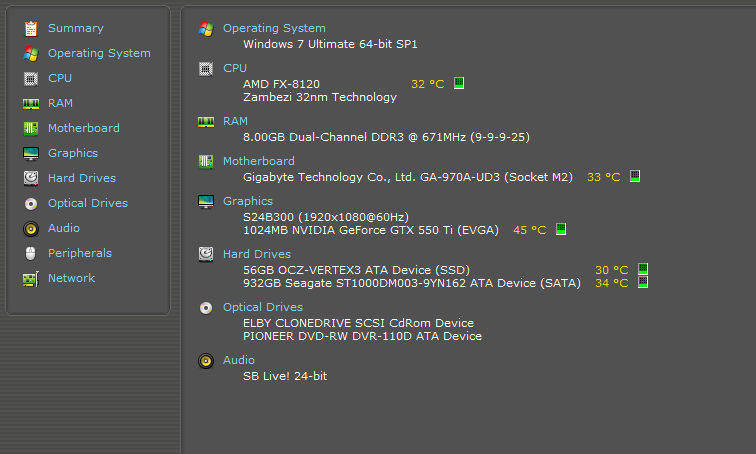The width and height of the screenshot is (756, 454).
Task: Click the Seagate temperature value 34 °C
Action: 612,283
